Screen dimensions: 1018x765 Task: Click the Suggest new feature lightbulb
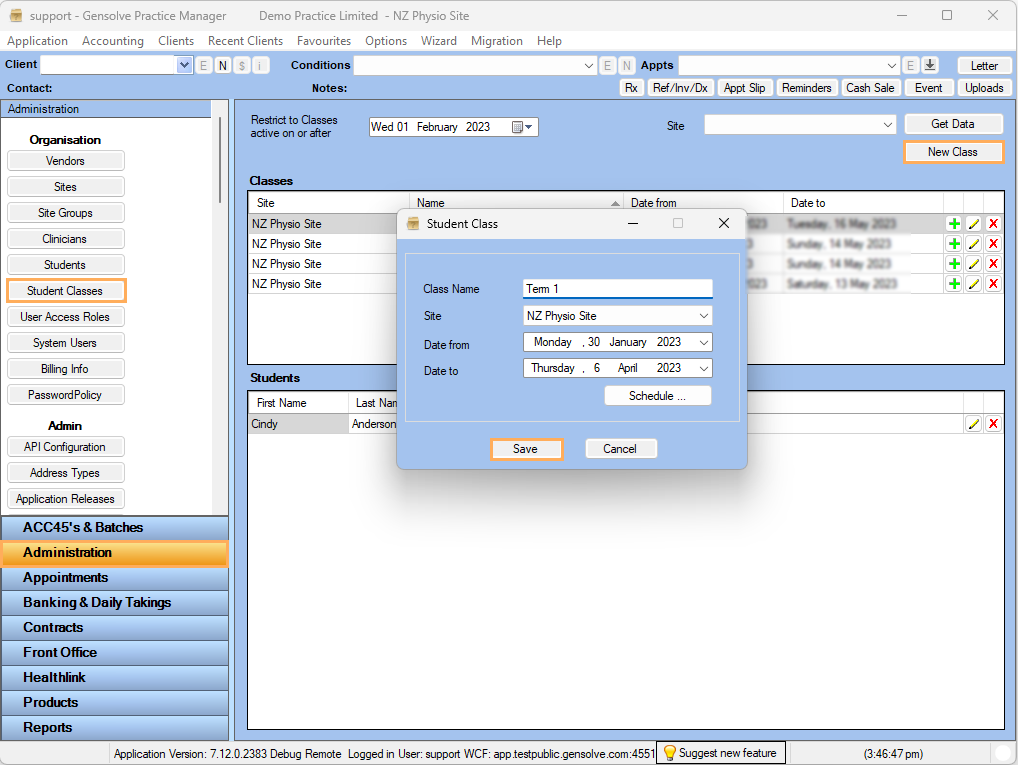click(x=670, y=753)
